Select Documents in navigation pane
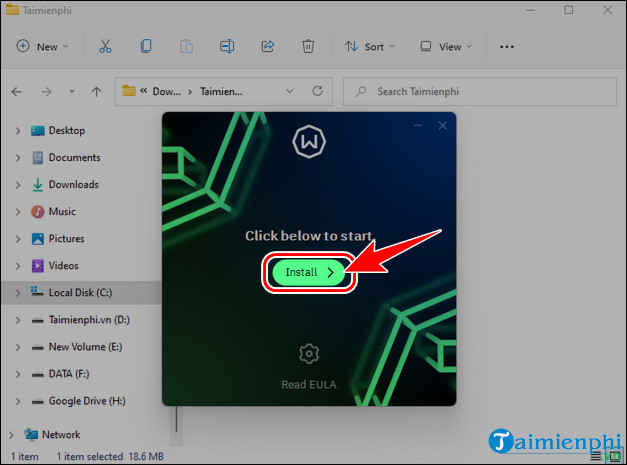The width and height of the screenshot is (627, 465). [74, 158]
